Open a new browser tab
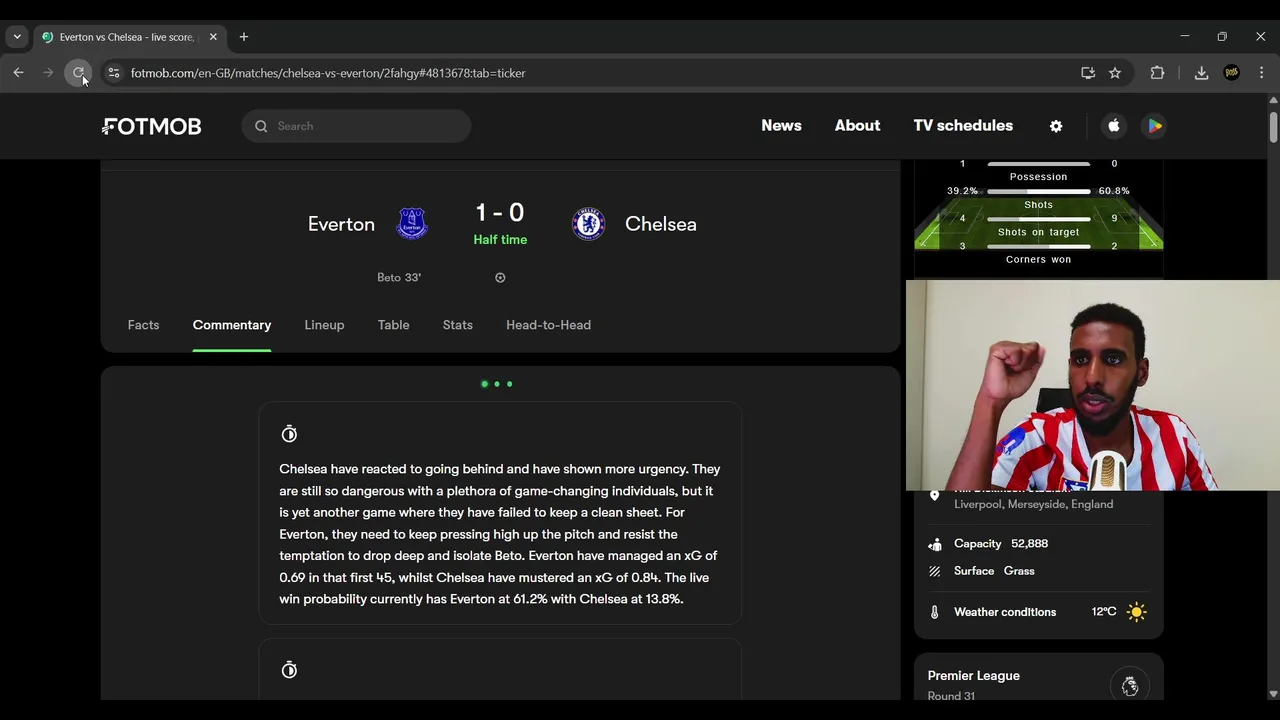Image resolution: width=1280 pixels, height=720 pixels. click(244, 37)
